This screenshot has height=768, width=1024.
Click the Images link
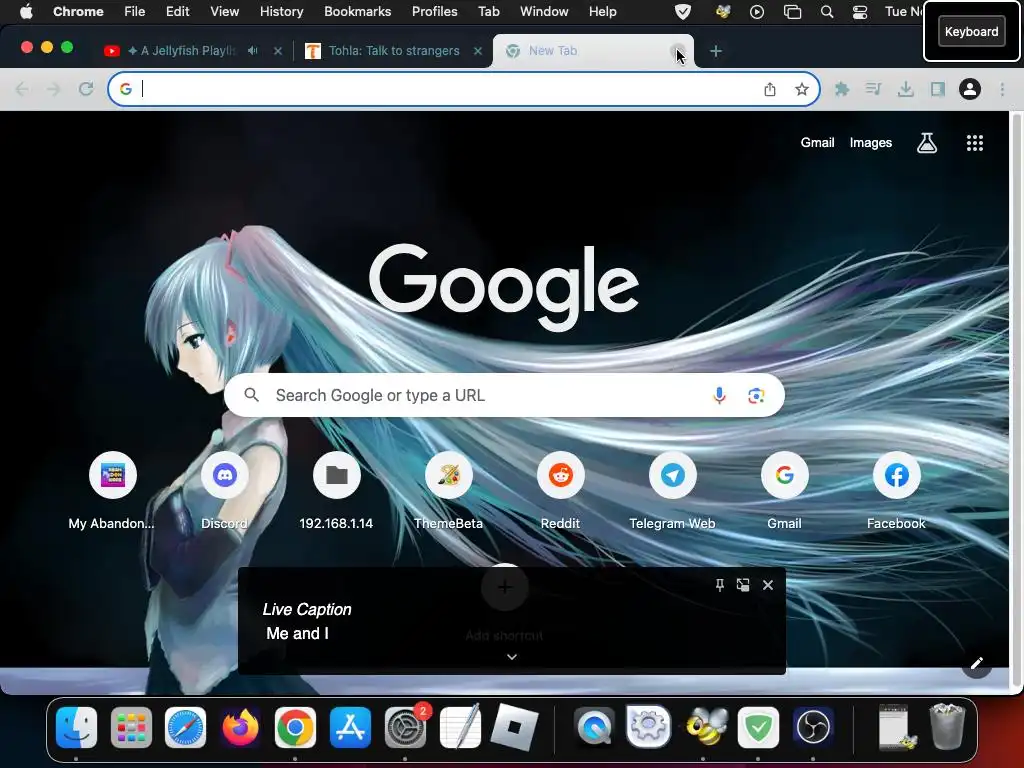pos(871,143)
